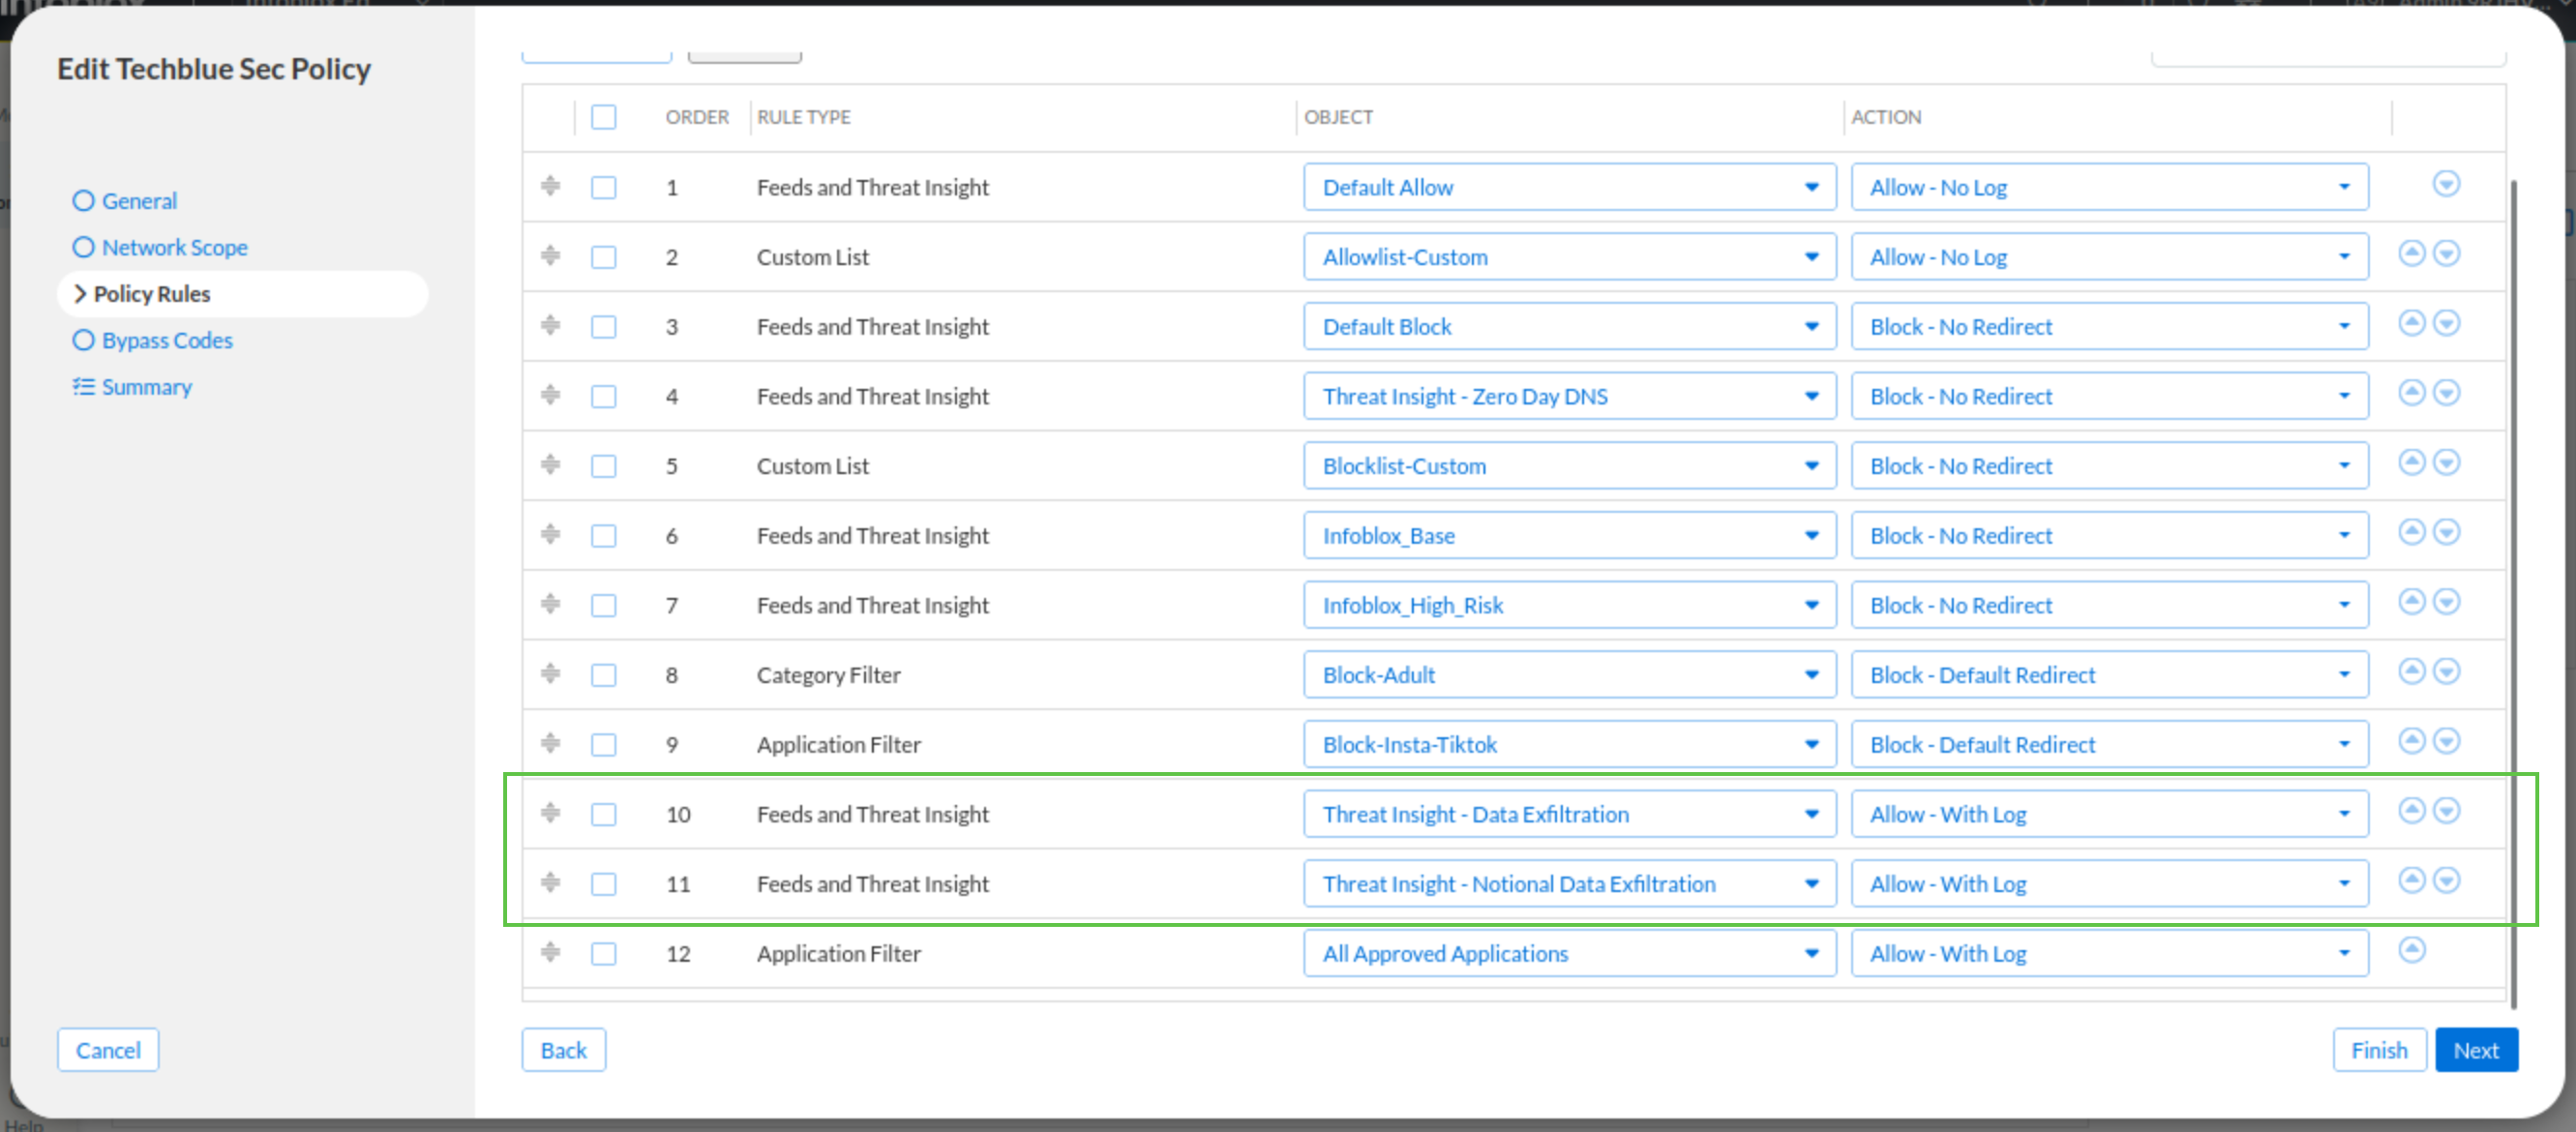Move rule 10 down with arrow icon
2576x1132 pixels.
click(2446, 811)
